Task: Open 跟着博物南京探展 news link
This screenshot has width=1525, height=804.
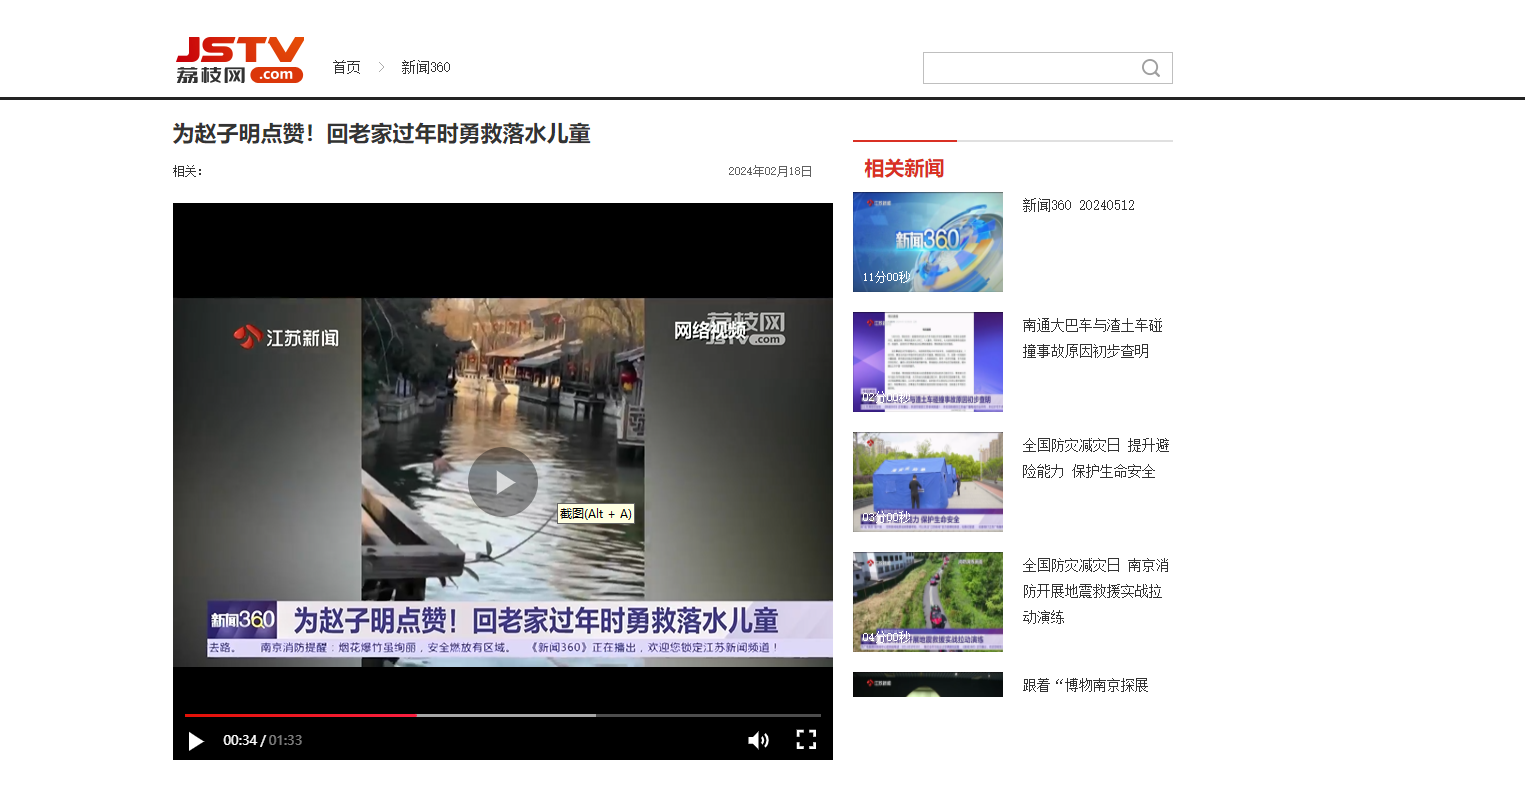Action: pyautogui.click(x=1085, y=685)
